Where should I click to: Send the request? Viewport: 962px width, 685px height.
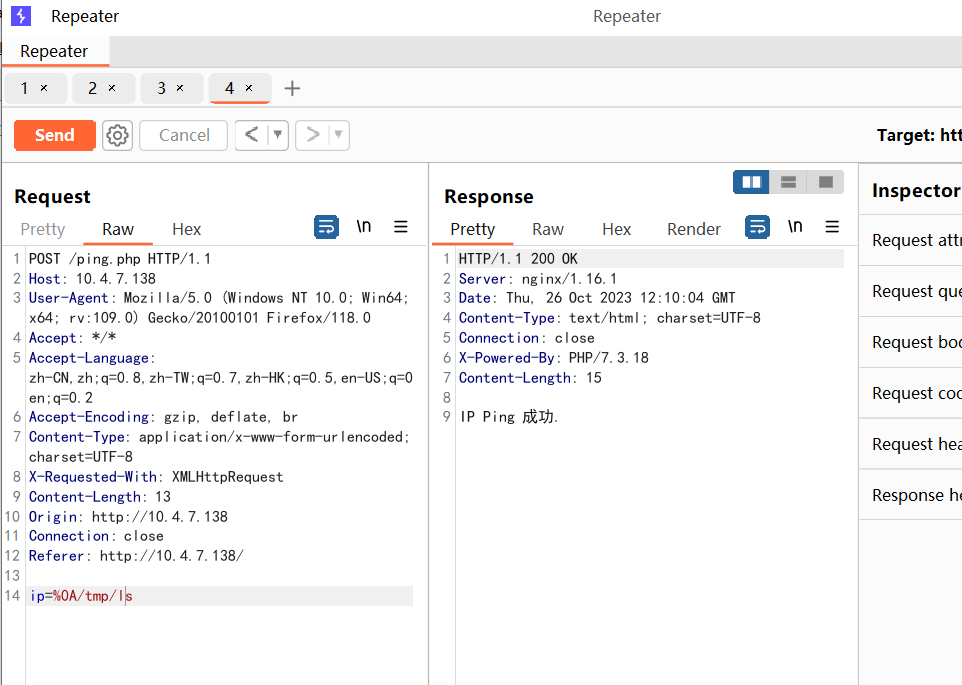click(55, 135)
